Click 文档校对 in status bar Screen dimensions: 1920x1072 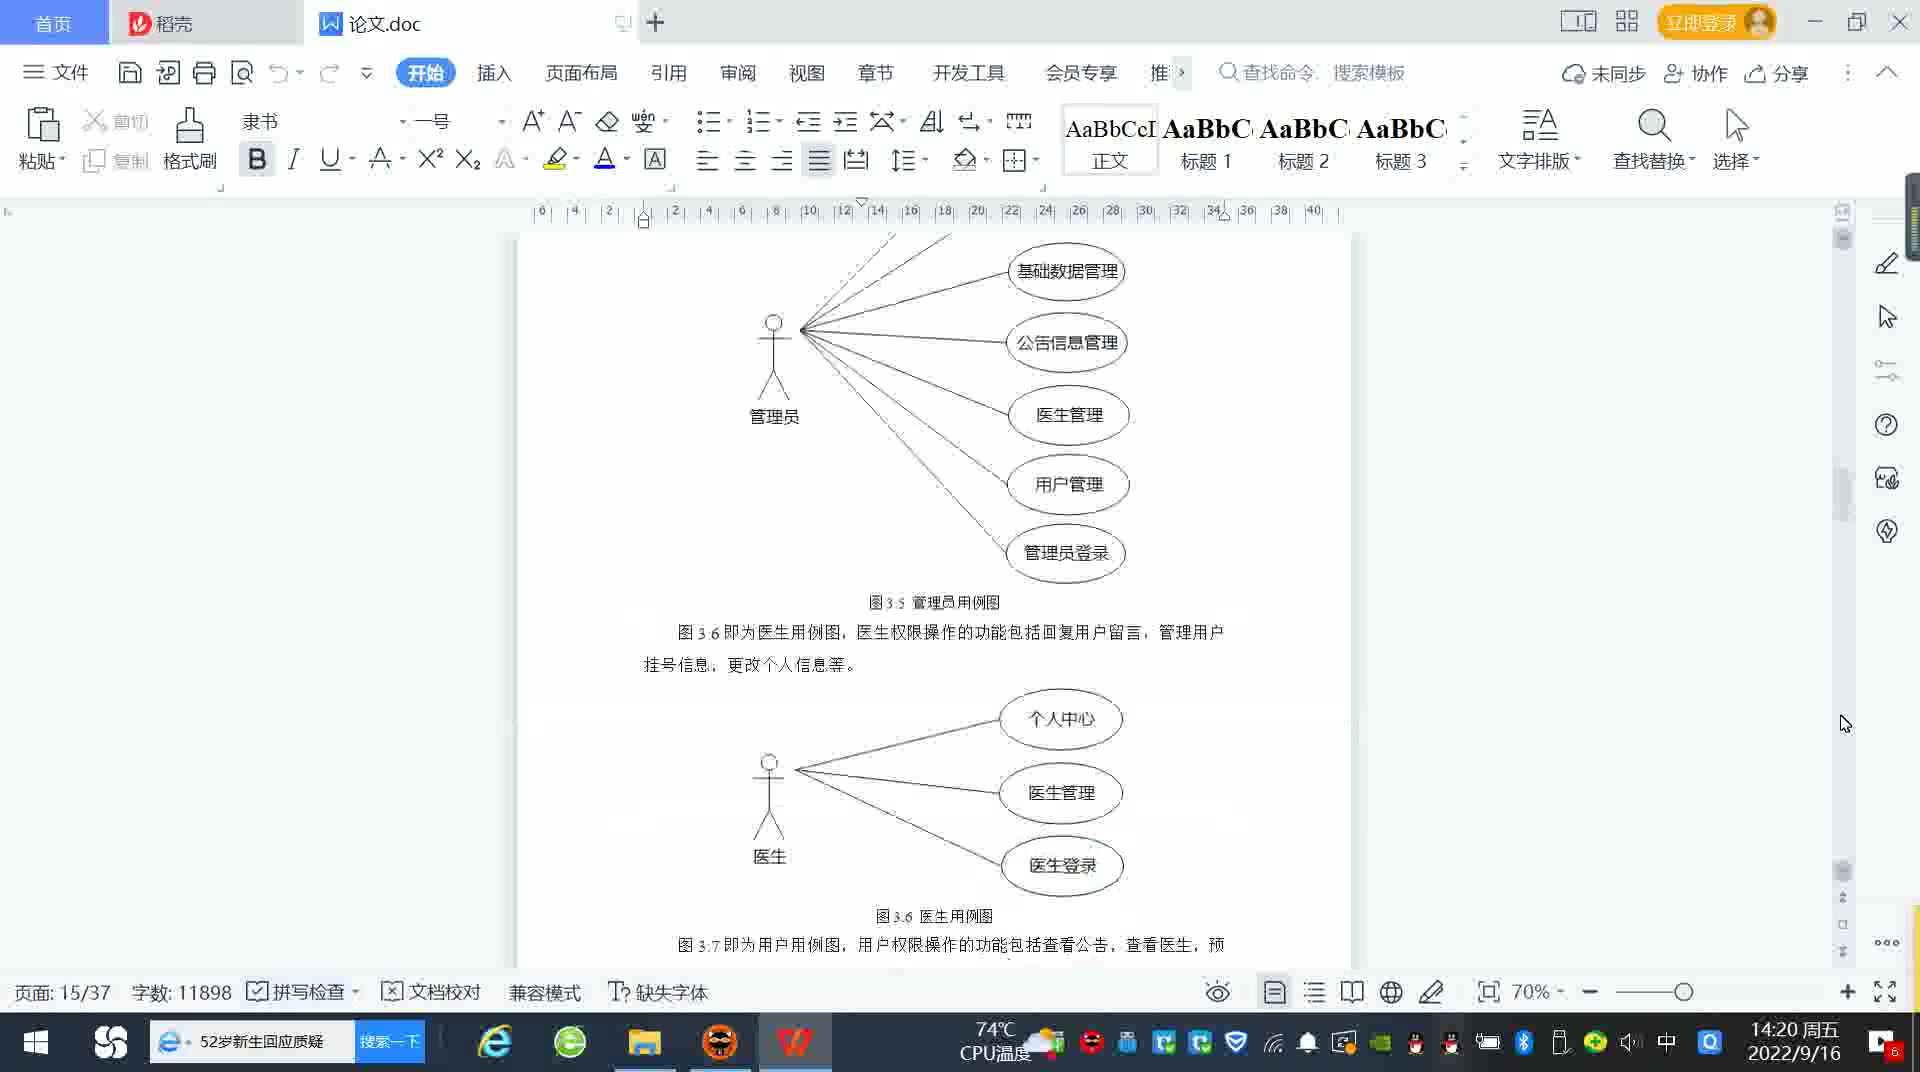(x=432, y=992)
